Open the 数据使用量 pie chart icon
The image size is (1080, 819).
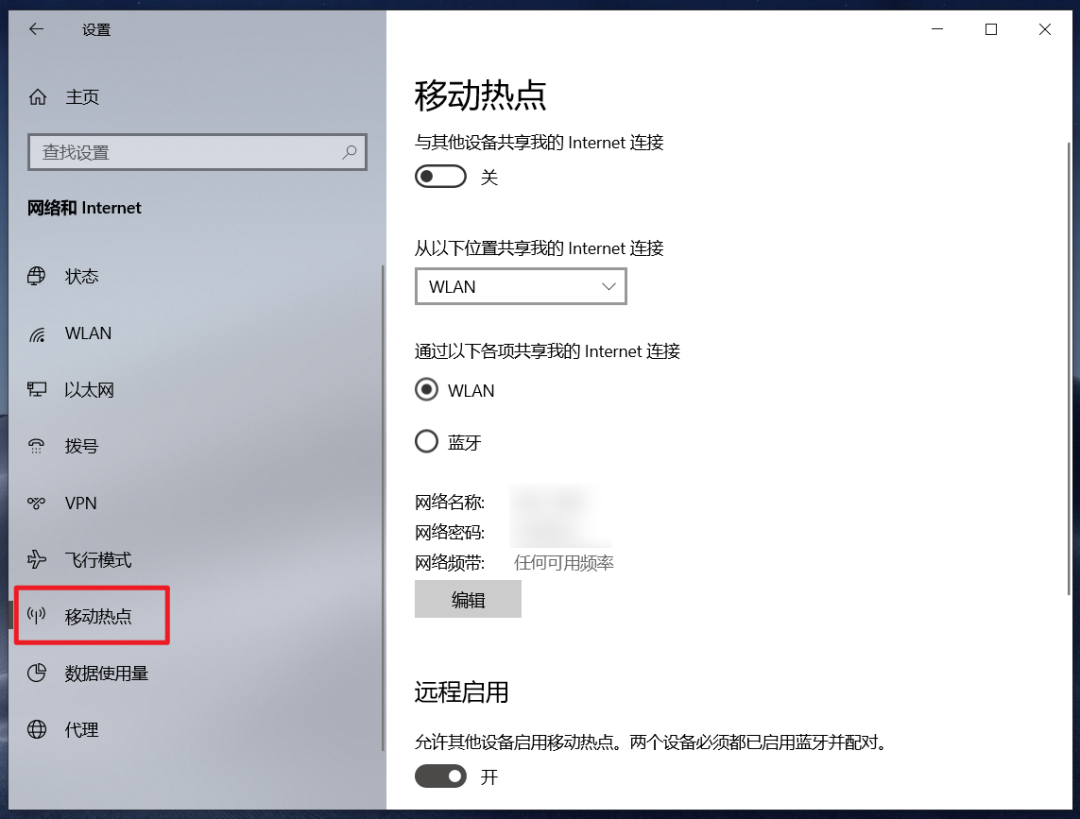pos(37,672)
